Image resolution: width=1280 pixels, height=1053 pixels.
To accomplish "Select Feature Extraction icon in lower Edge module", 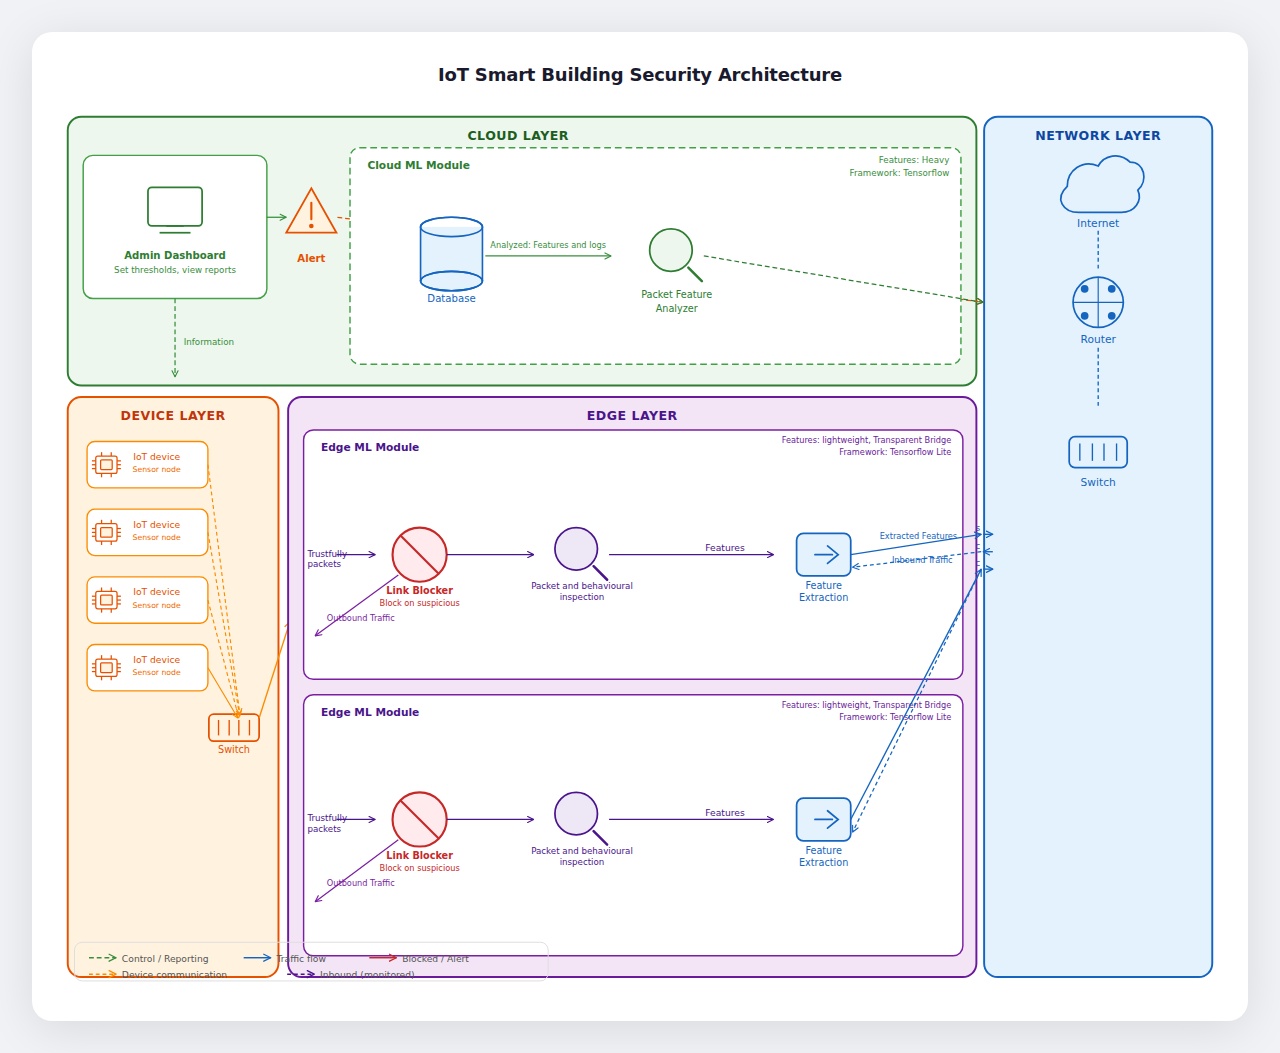I will [x=824, y=820].
